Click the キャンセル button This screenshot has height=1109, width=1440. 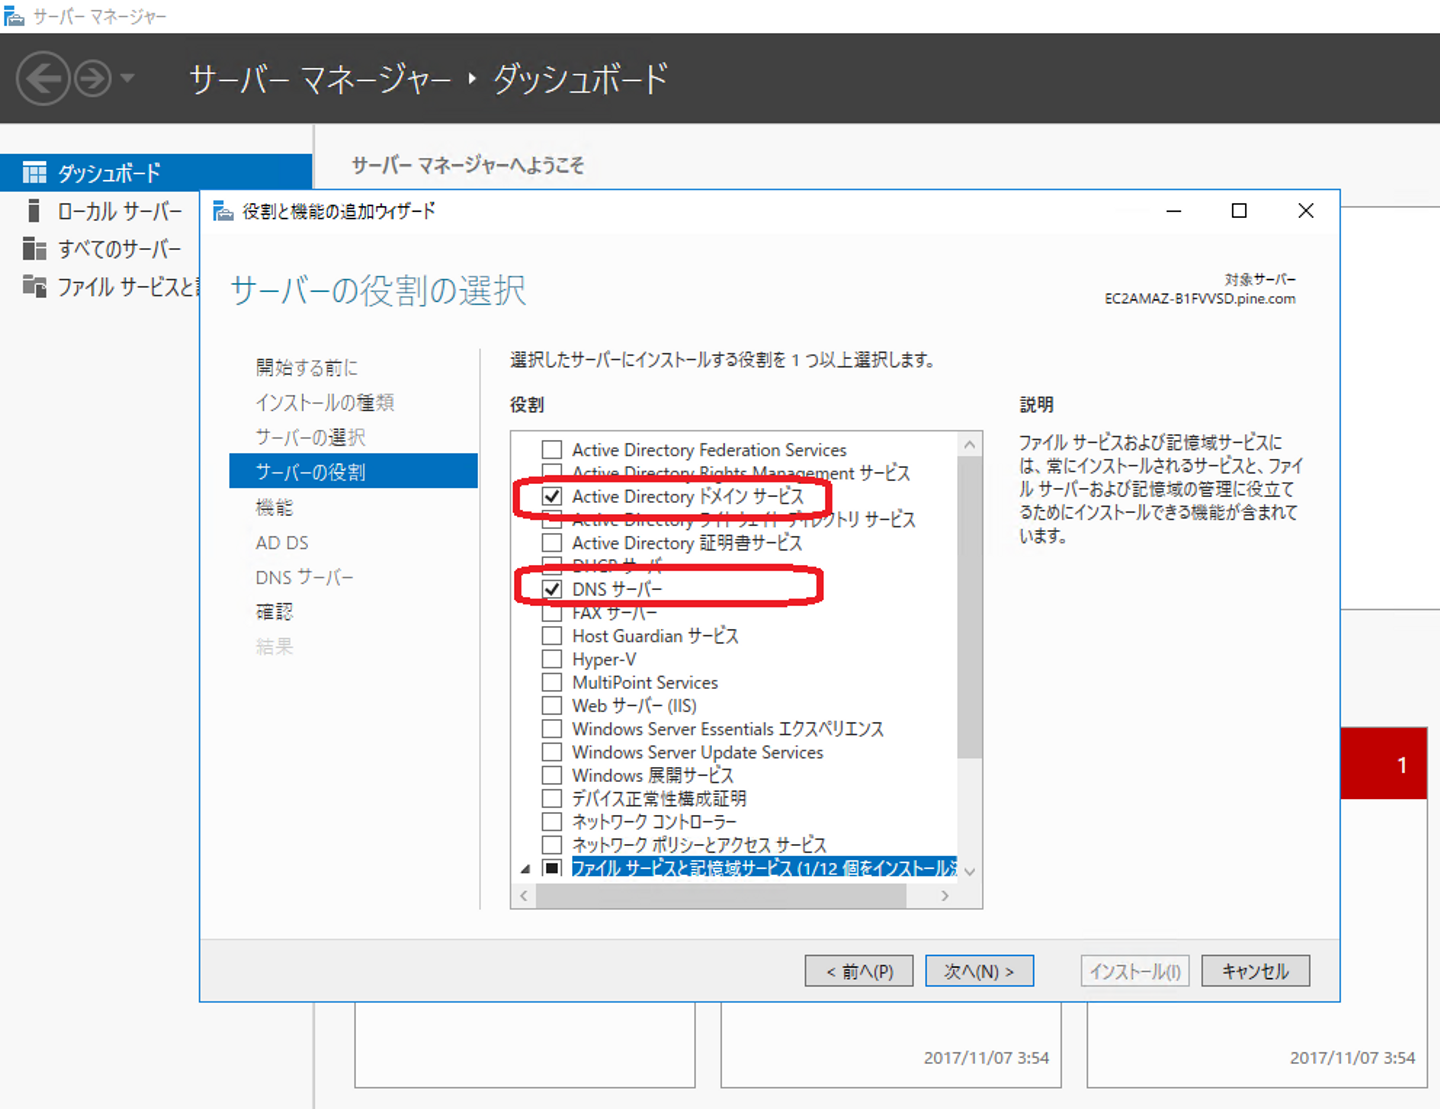point(1255,971)
